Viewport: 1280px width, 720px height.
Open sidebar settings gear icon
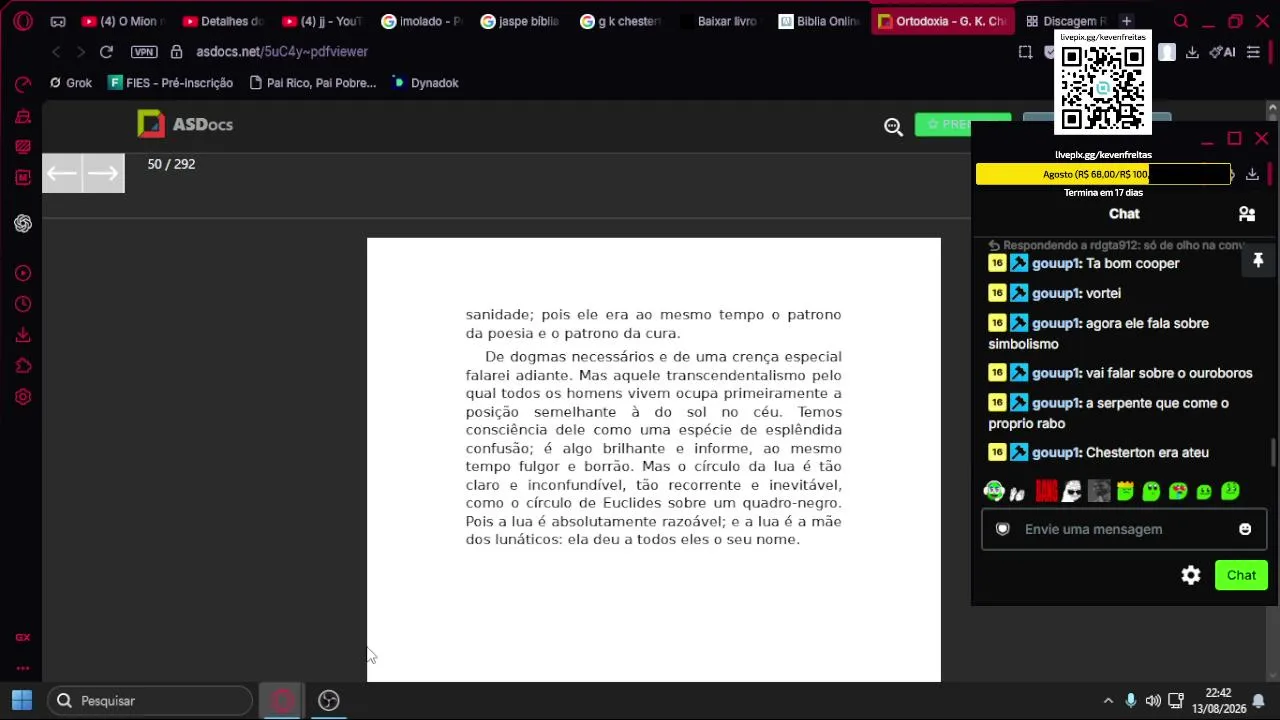click(x=23, y=397)
